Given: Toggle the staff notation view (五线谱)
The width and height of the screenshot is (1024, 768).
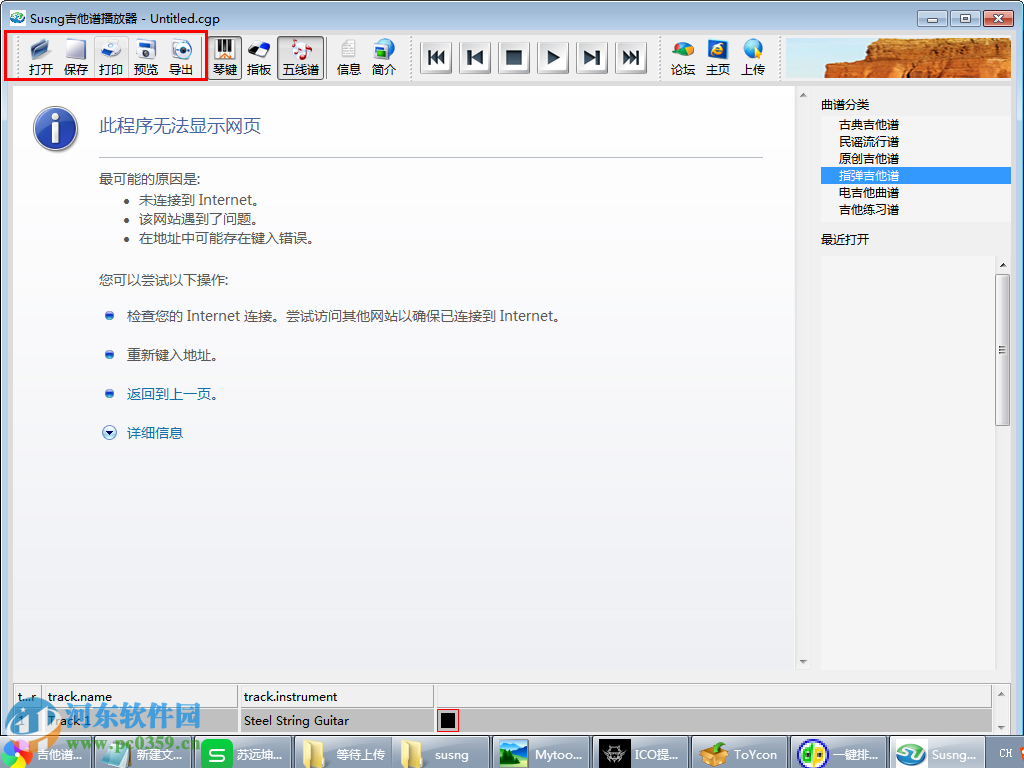Looking at the screenshot, I should 301,57.
